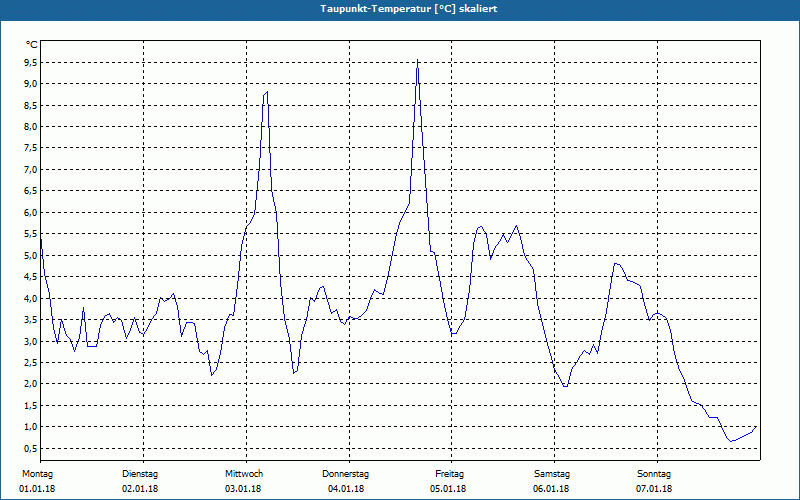The width and height of the screenshot is (800, 500).
Task: Click the 1,0 y-axis value
Action: (31, 427)
